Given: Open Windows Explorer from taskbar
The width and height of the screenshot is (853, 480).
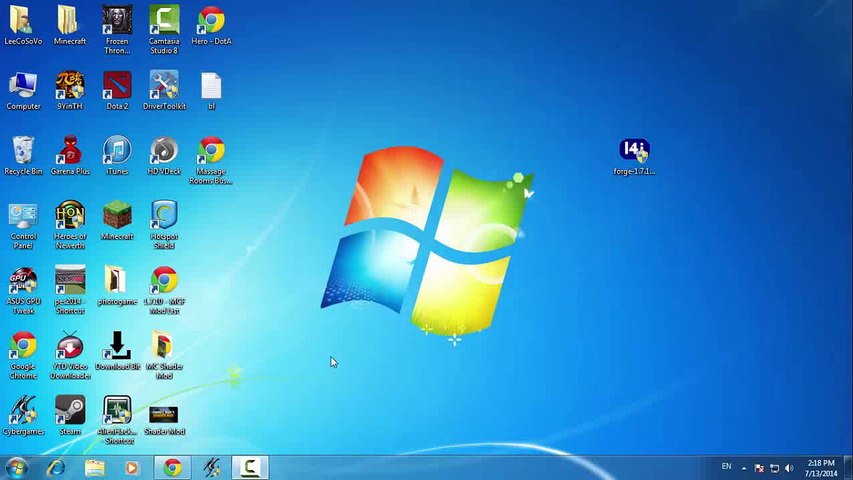Looking at the screenshot, I should pyautogui.click(x=94, y=467).
